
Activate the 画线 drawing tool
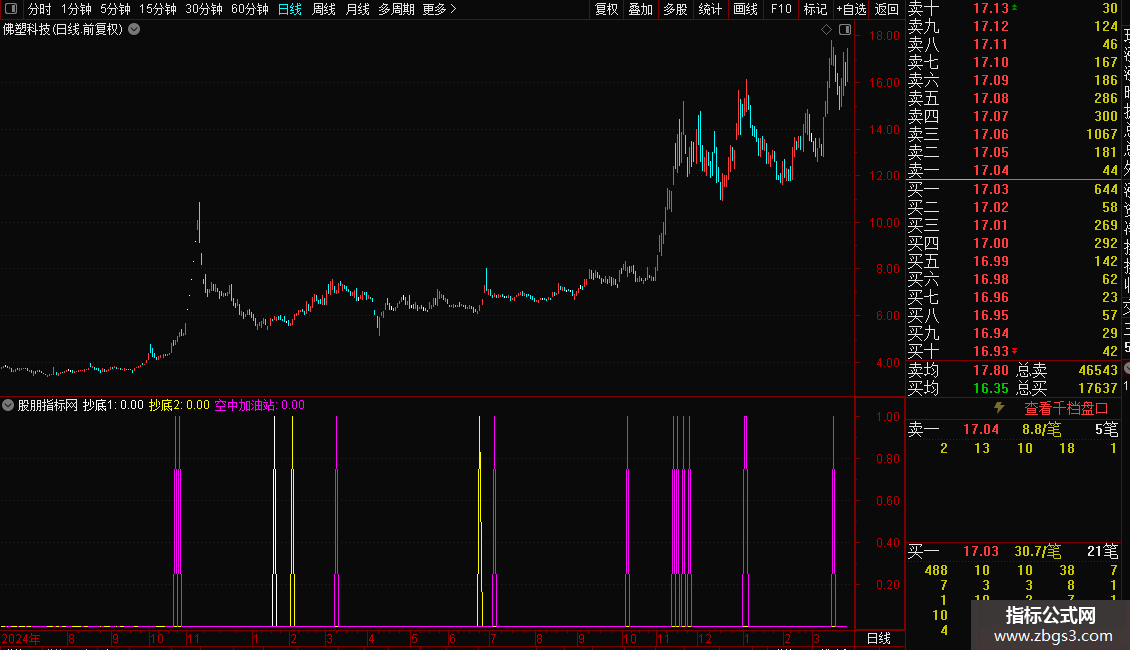pyautogui.click(x=745, y=9)
